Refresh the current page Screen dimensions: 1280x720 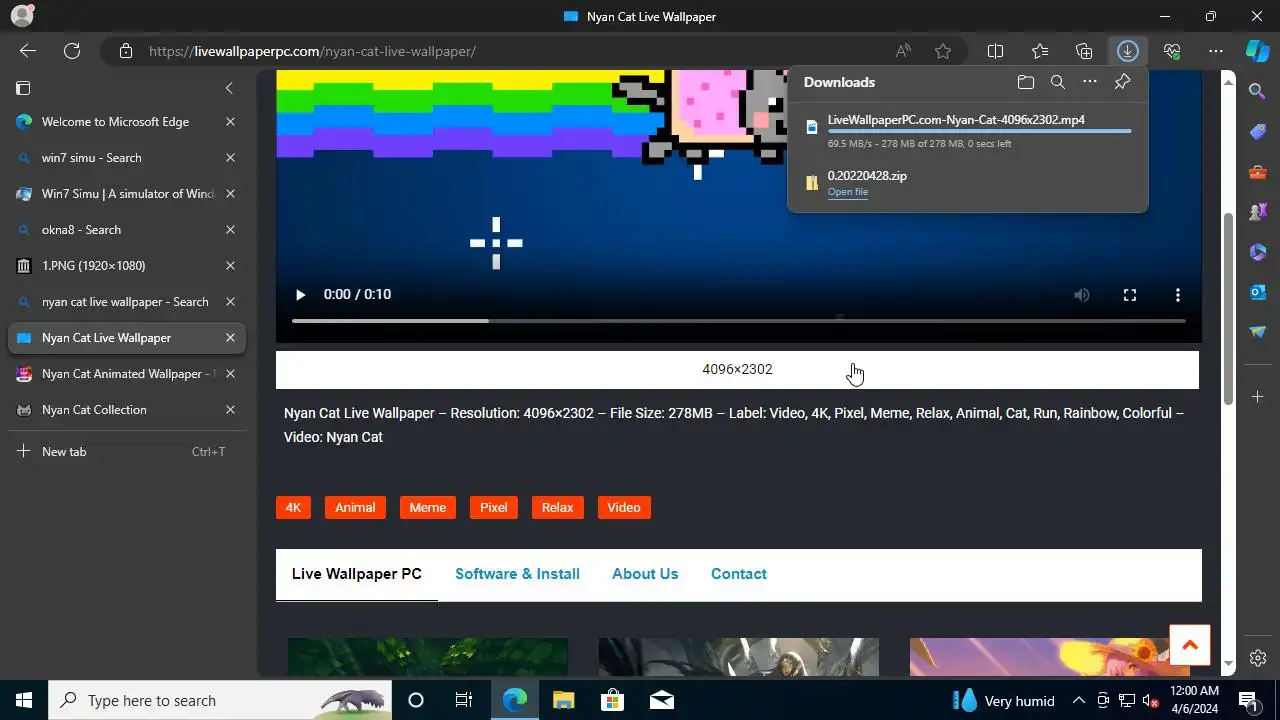(x=72, y=51)
